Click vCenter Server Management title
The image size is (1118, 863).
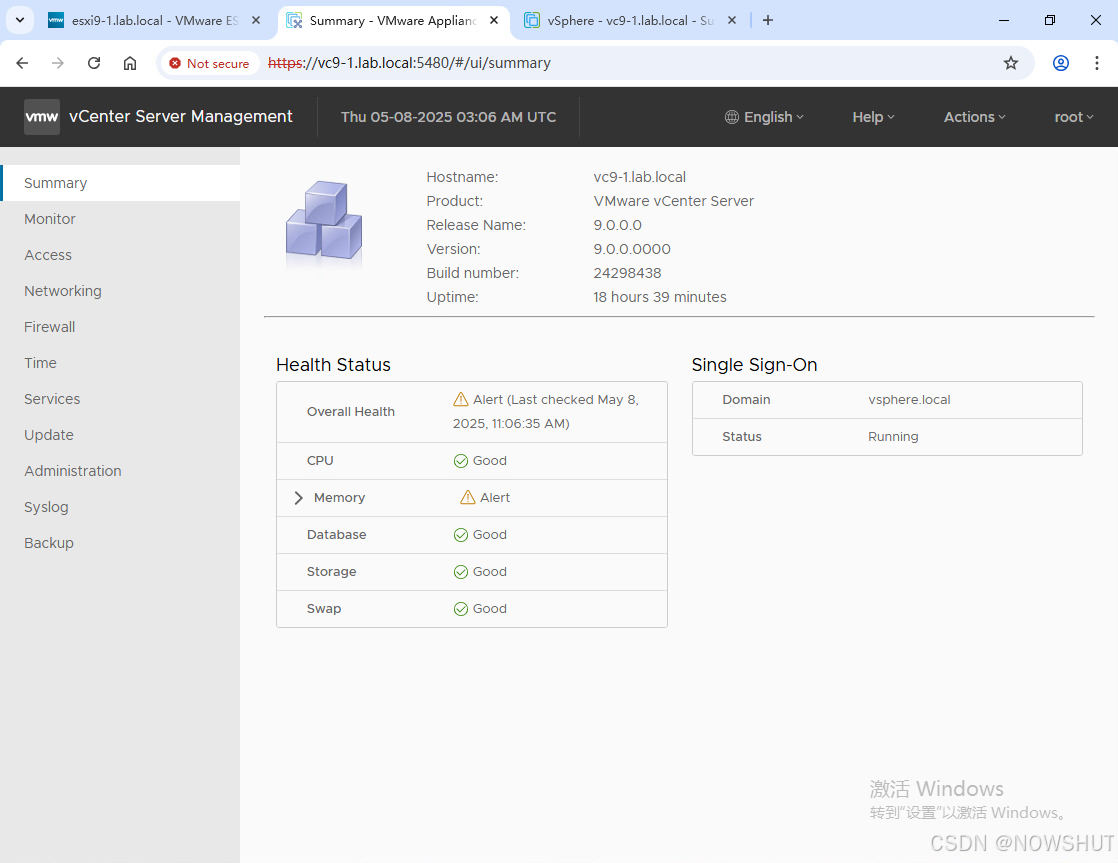coord(180,116)
